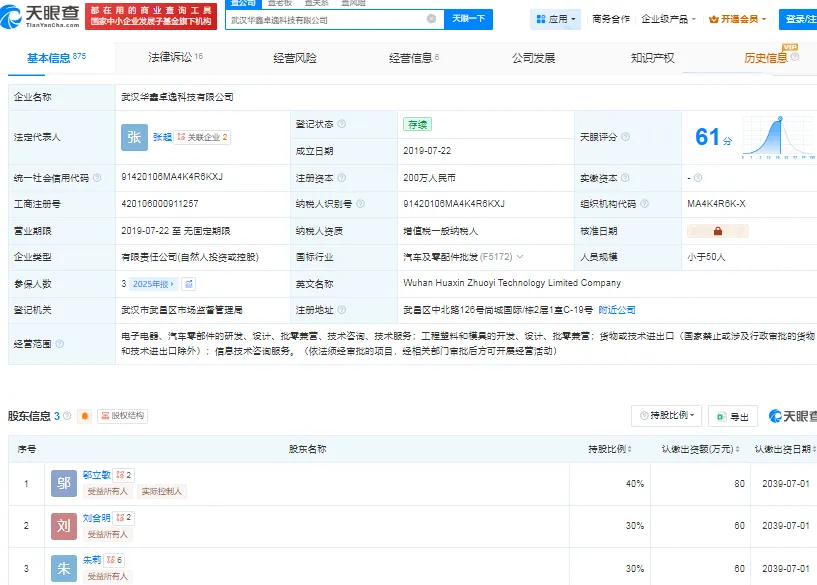Open related companies badge for 朱莉
817x585 pixels.
click(x=114, y=560)
